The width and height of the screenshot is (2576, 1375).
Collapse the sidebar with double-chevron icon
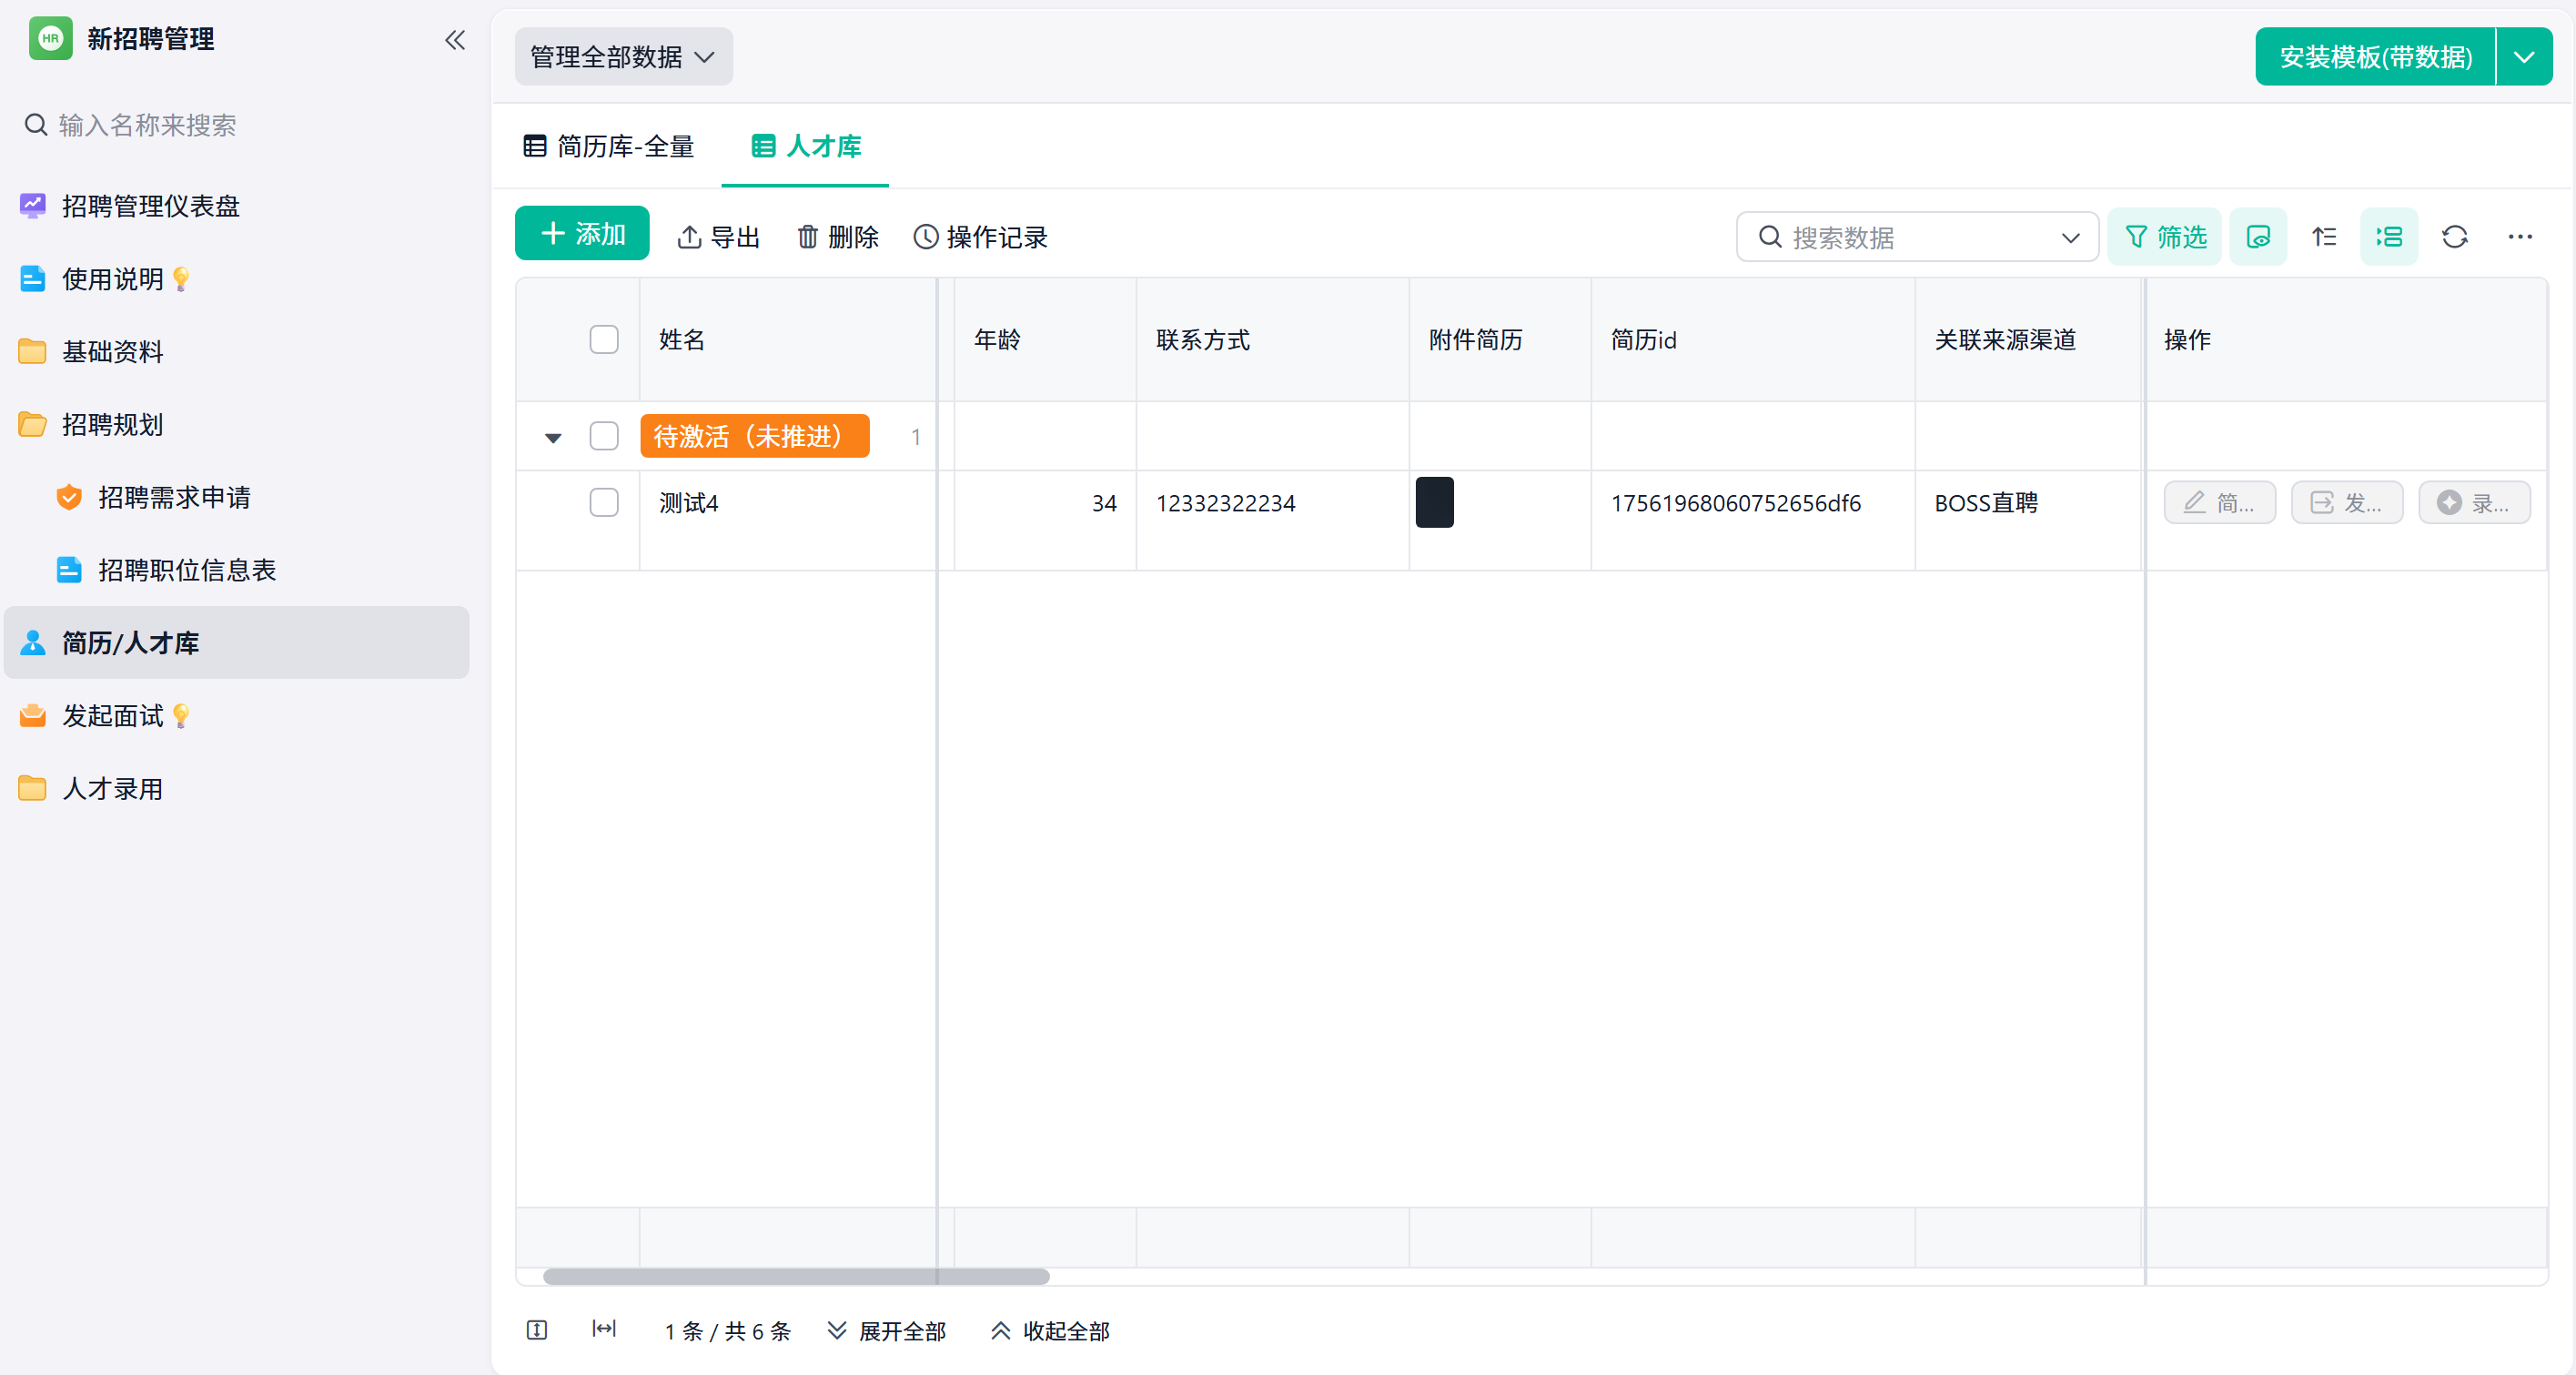click(x=455, y=40)
